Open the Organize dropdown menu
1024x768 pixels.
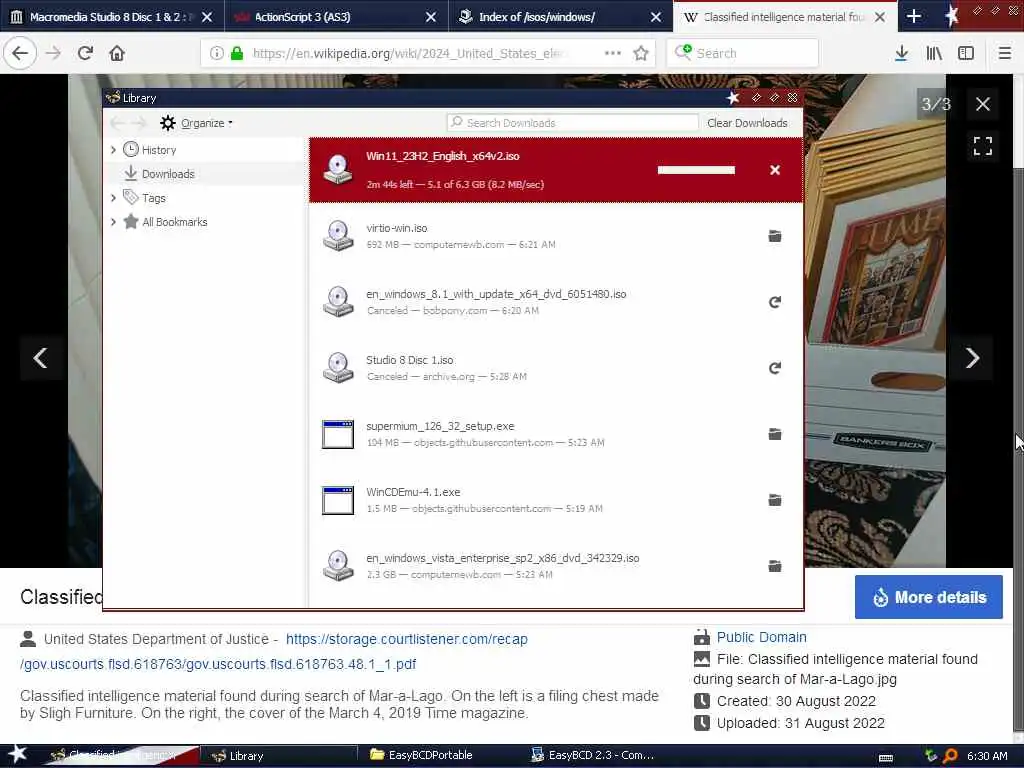(x=197, y=123)
